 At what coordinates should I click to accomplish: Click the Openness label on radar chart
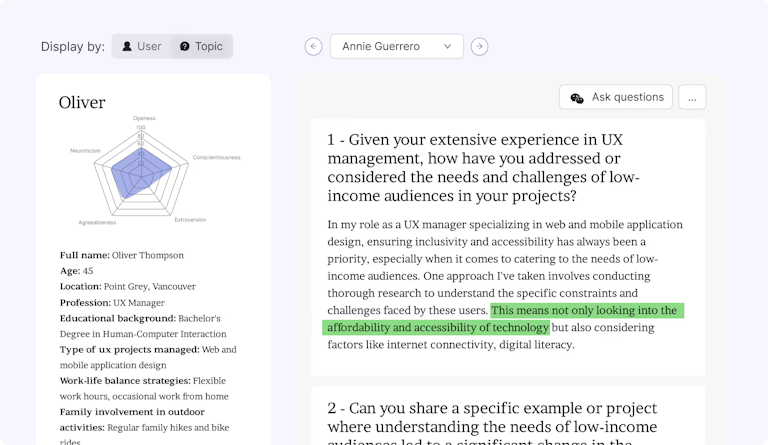144,118
